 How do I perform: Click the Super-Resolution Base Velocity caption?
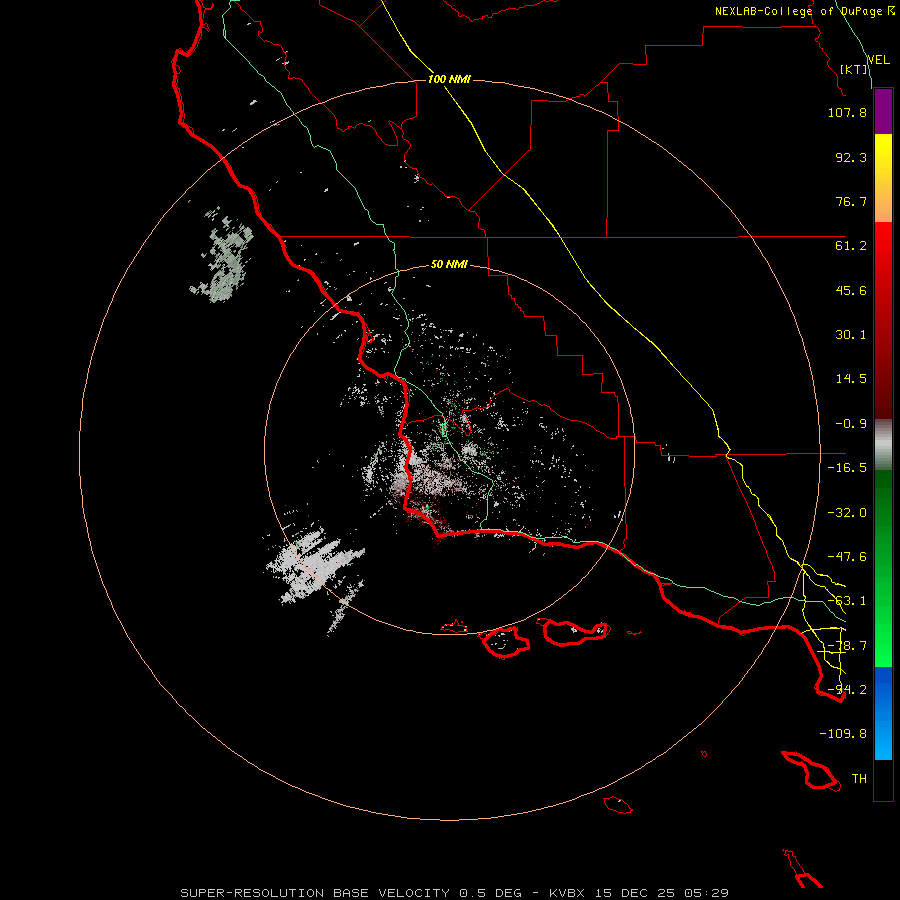pyautogui.click(x=455, y=893)
